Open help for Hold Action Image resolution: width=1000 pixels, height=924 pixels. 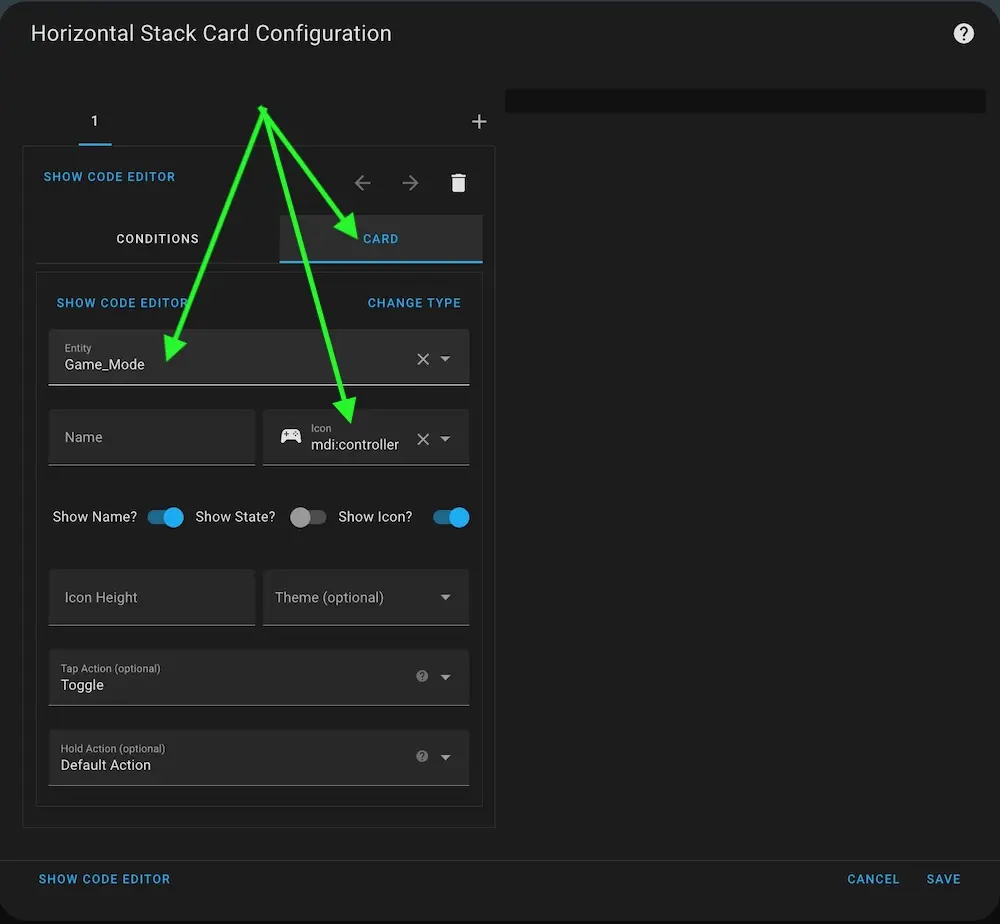pyautogui.click(x=422, y=756)
